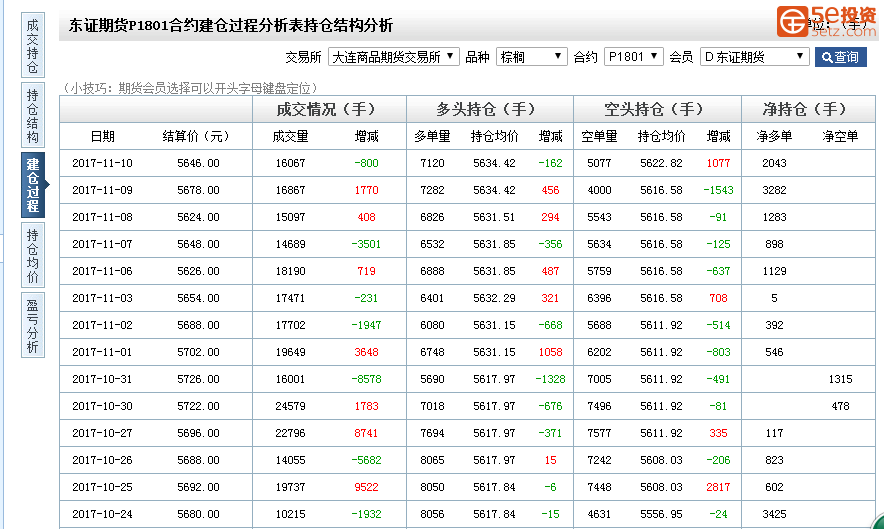Open the 成交持仓 side tab
Screen dimensions: 884x529
[x=33, y=46]
